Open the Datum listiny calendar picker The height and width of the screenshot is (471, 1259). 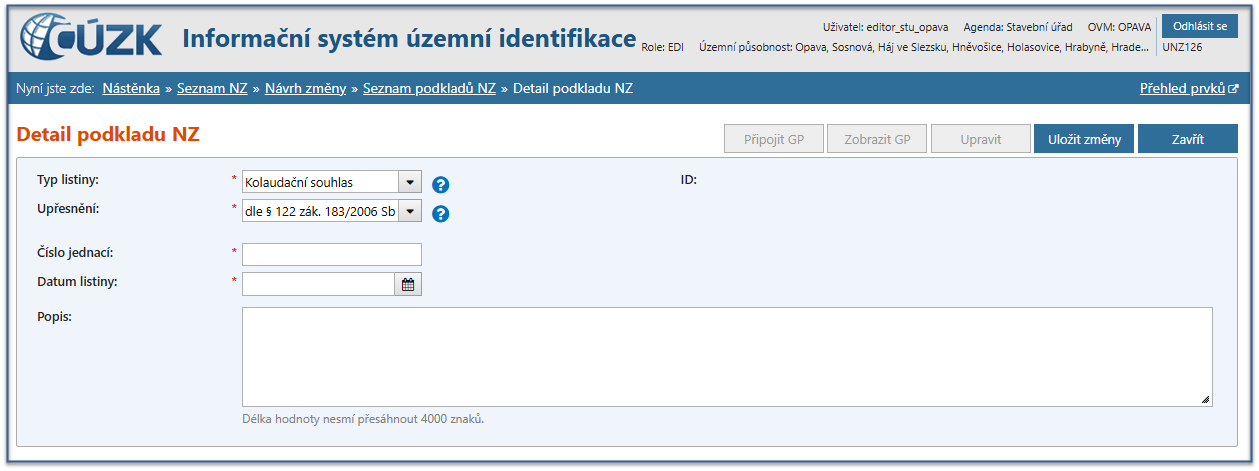click(x=408, y=284)
